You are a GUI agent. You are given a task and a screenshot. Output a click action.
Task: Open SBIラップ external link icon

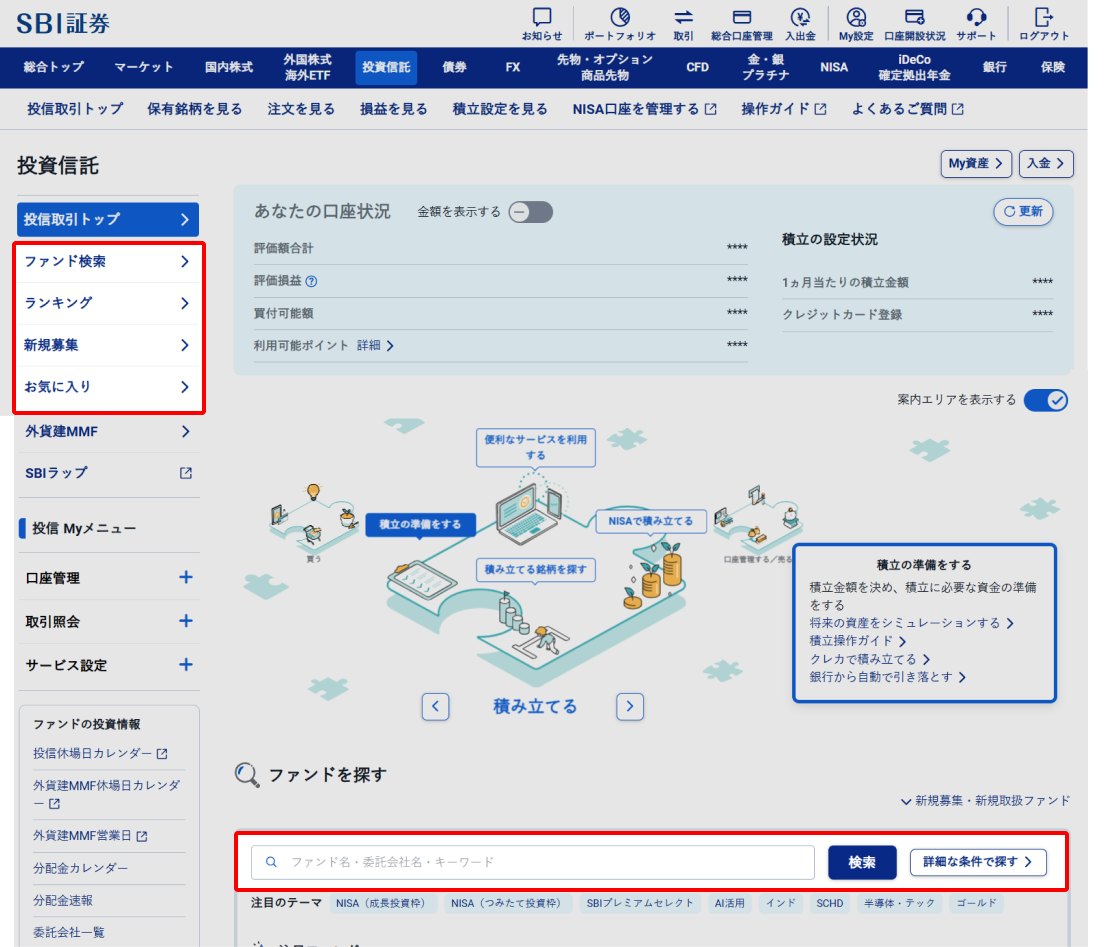coord(186,473)
